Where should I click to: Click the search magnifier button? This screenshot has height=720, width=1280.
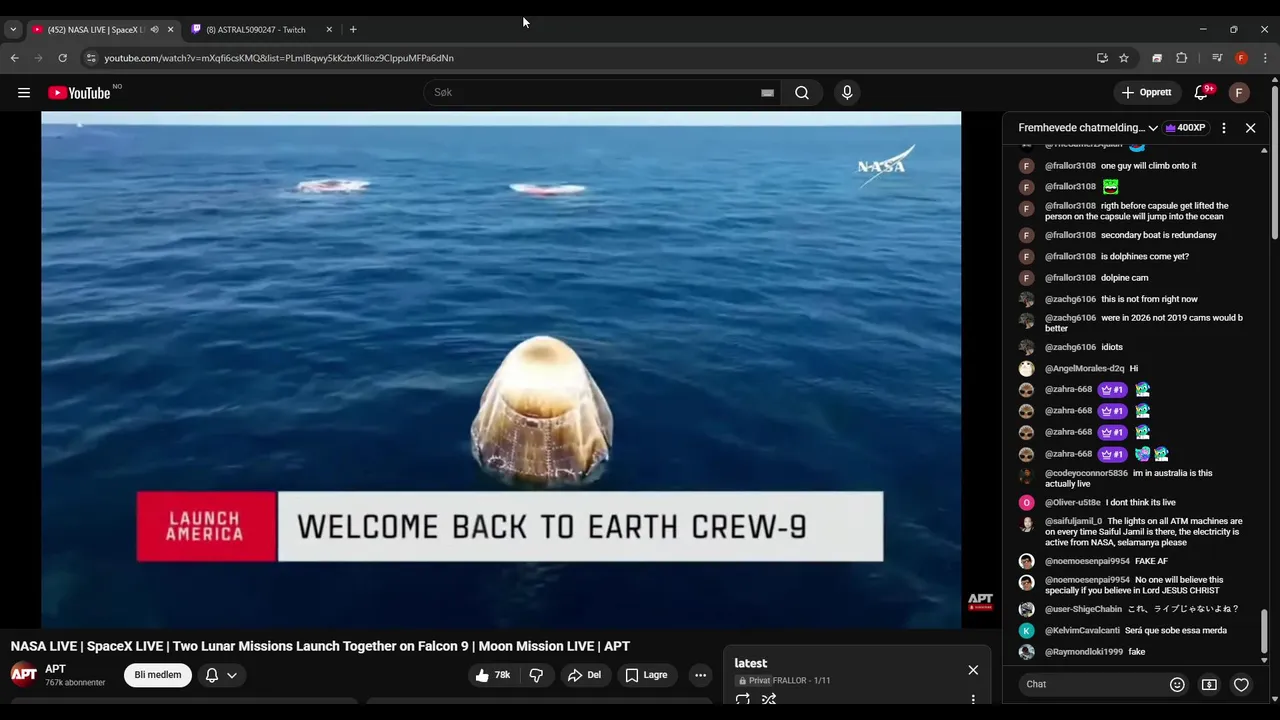(802, 93)
